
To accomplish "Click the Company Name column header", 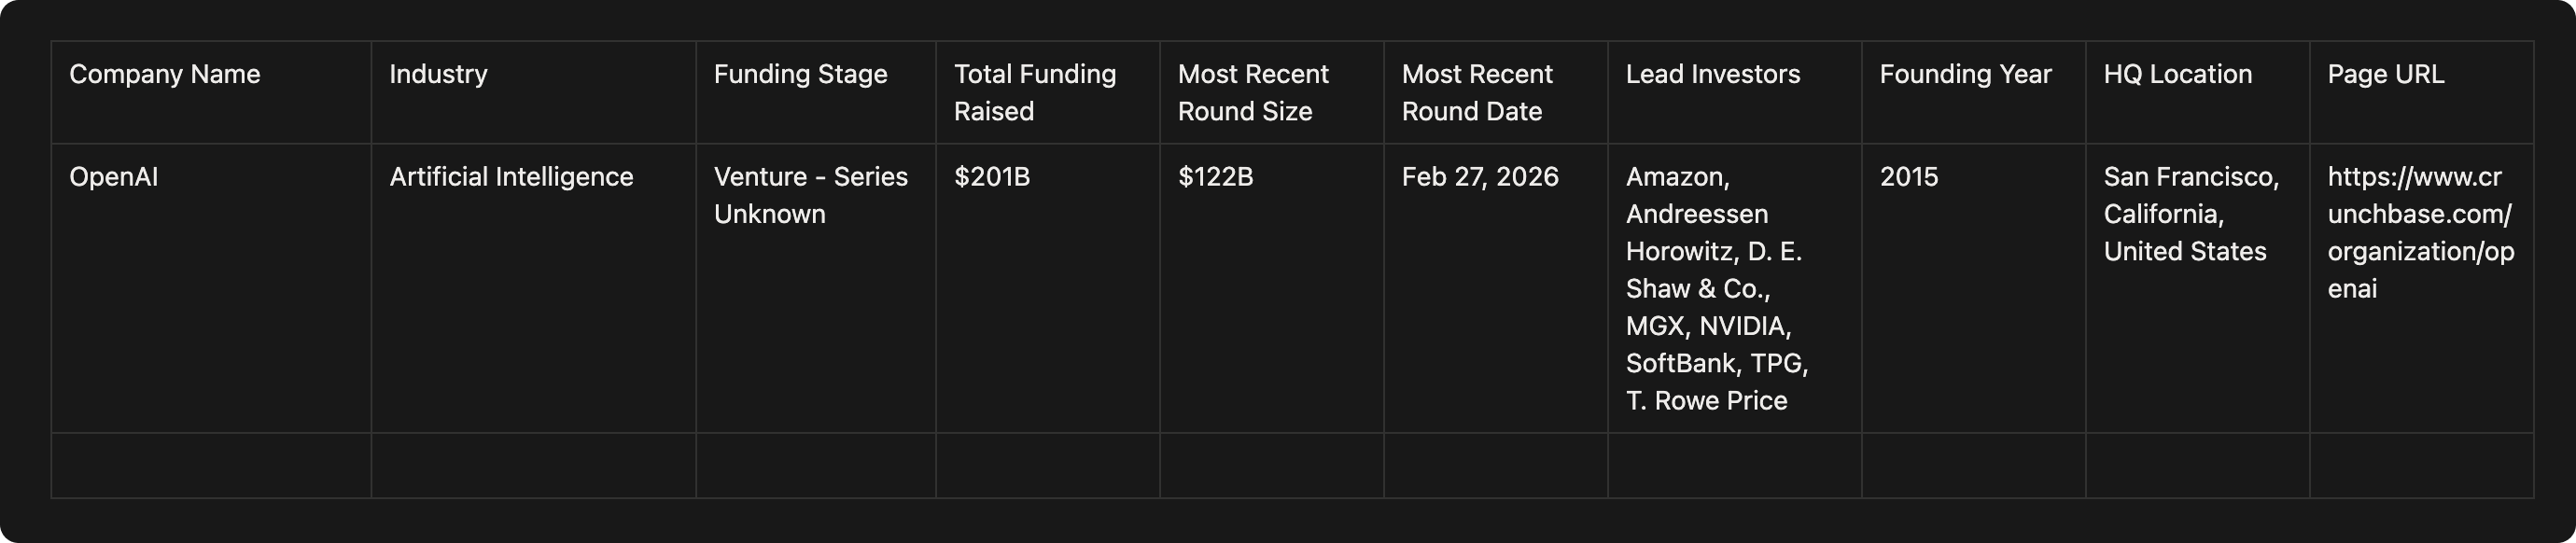I will point(165,74).
